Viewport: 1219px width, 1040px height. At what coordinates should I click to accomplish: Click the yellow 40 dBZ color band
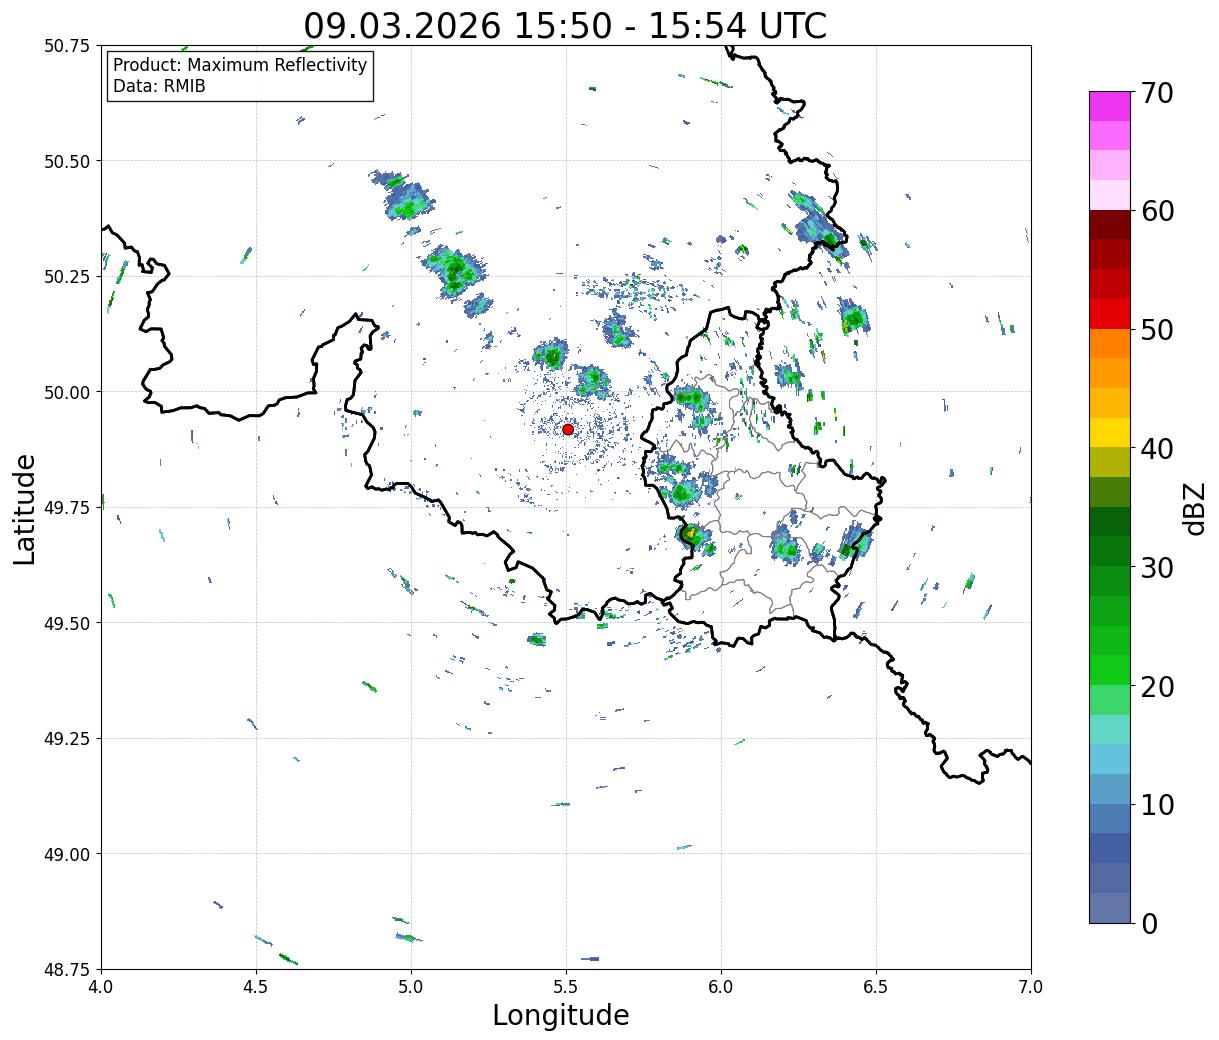pos(1110,432)
